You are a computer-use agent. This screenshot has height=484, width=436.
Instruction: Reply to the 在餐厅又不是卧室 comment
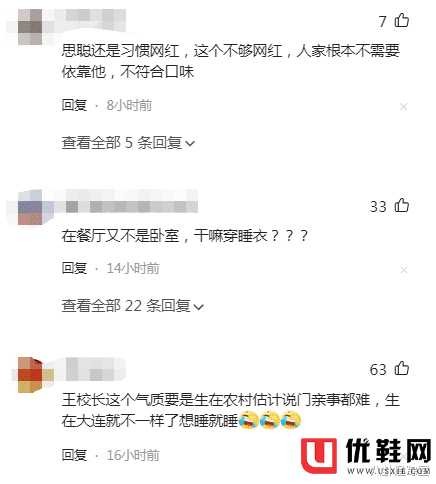click(74, 268)
